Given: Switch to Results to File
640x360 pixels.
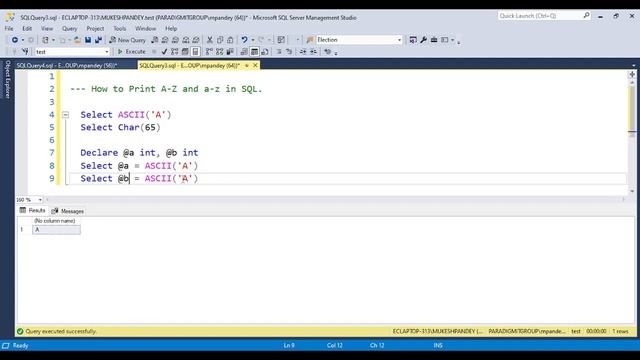Looking at the screenshot, I should [x=265, y=52].
